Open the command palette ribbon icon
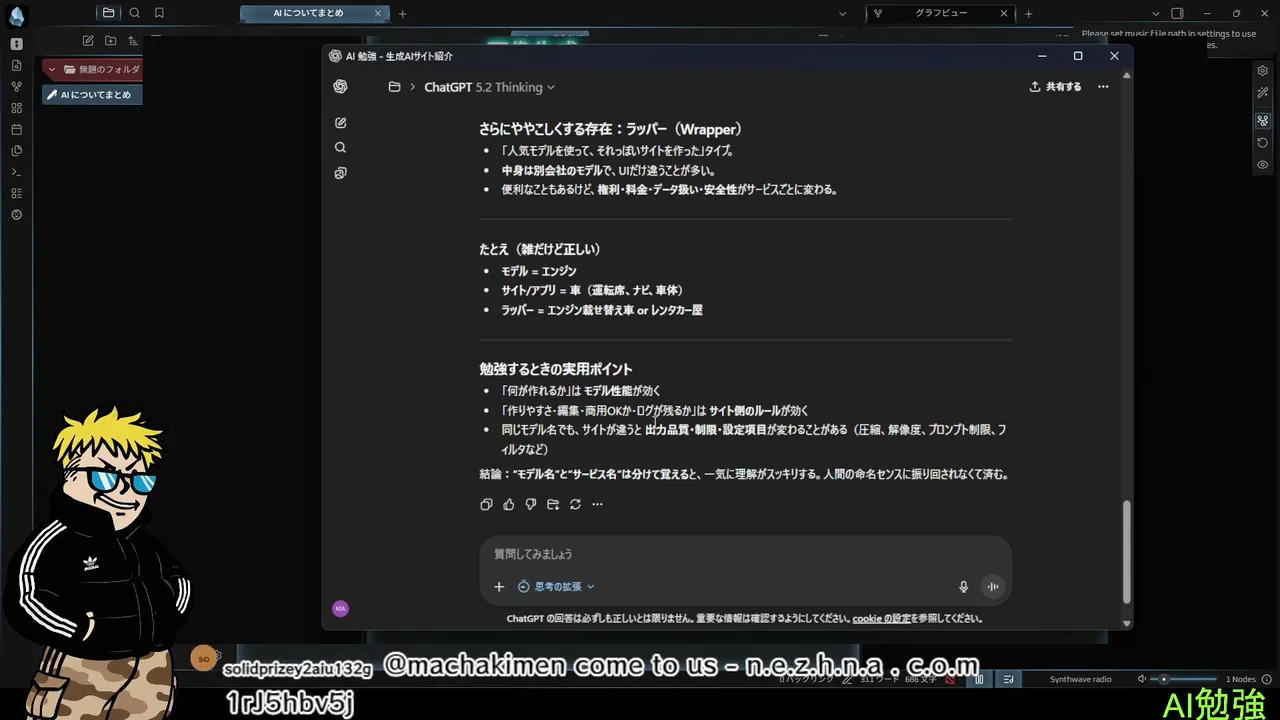This screenshot has height=720, width=1280. (x=16, y=172)
